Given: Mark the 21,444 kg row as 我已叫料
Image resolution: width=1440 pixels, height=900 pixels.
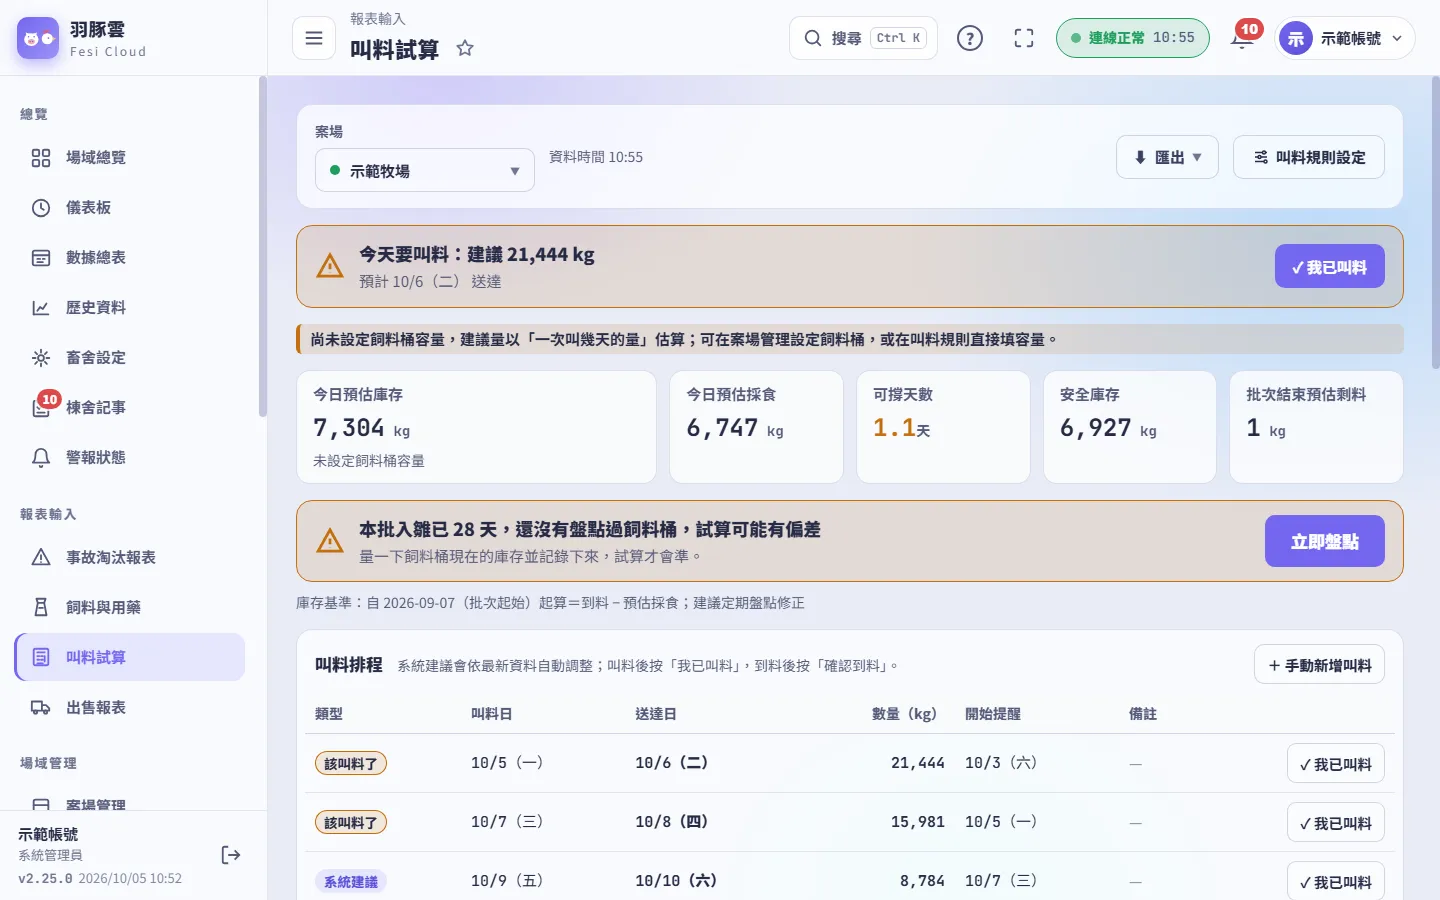Looking at the screenshot, I should tap(1335, 763).
